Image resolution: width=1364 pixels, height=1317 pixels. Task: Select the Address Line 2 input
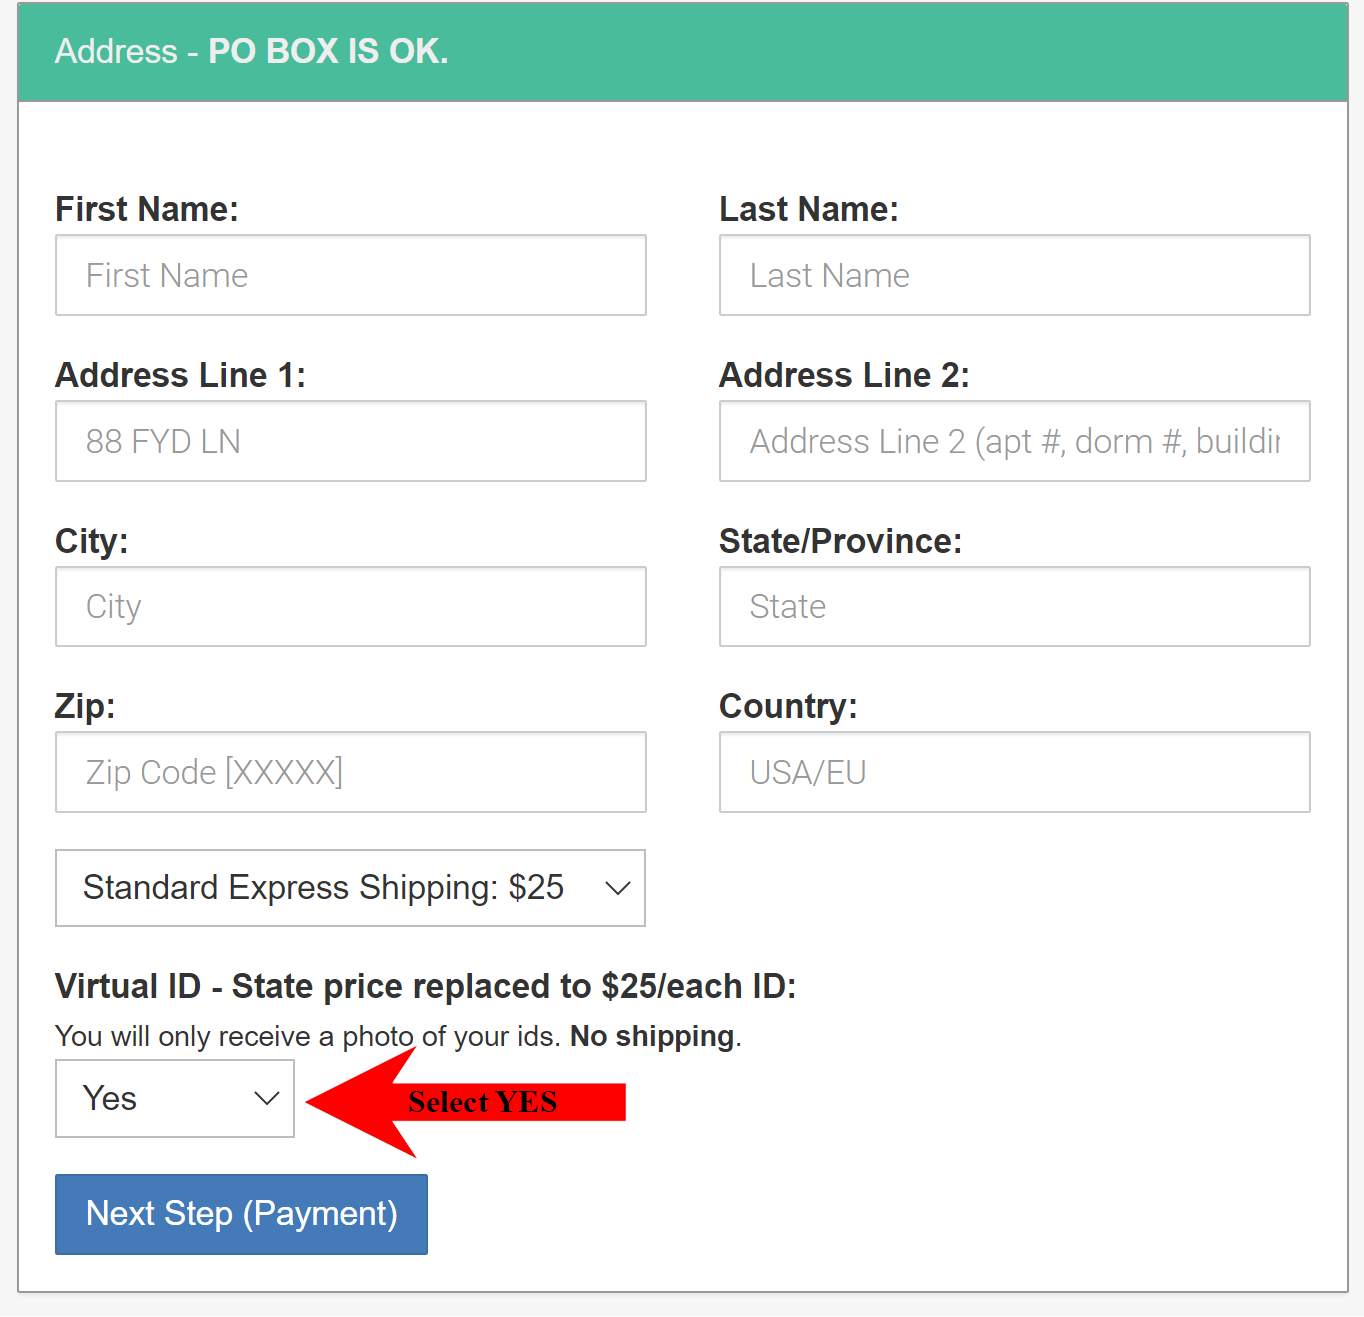pyautogui.click(x=1014, y=441)
